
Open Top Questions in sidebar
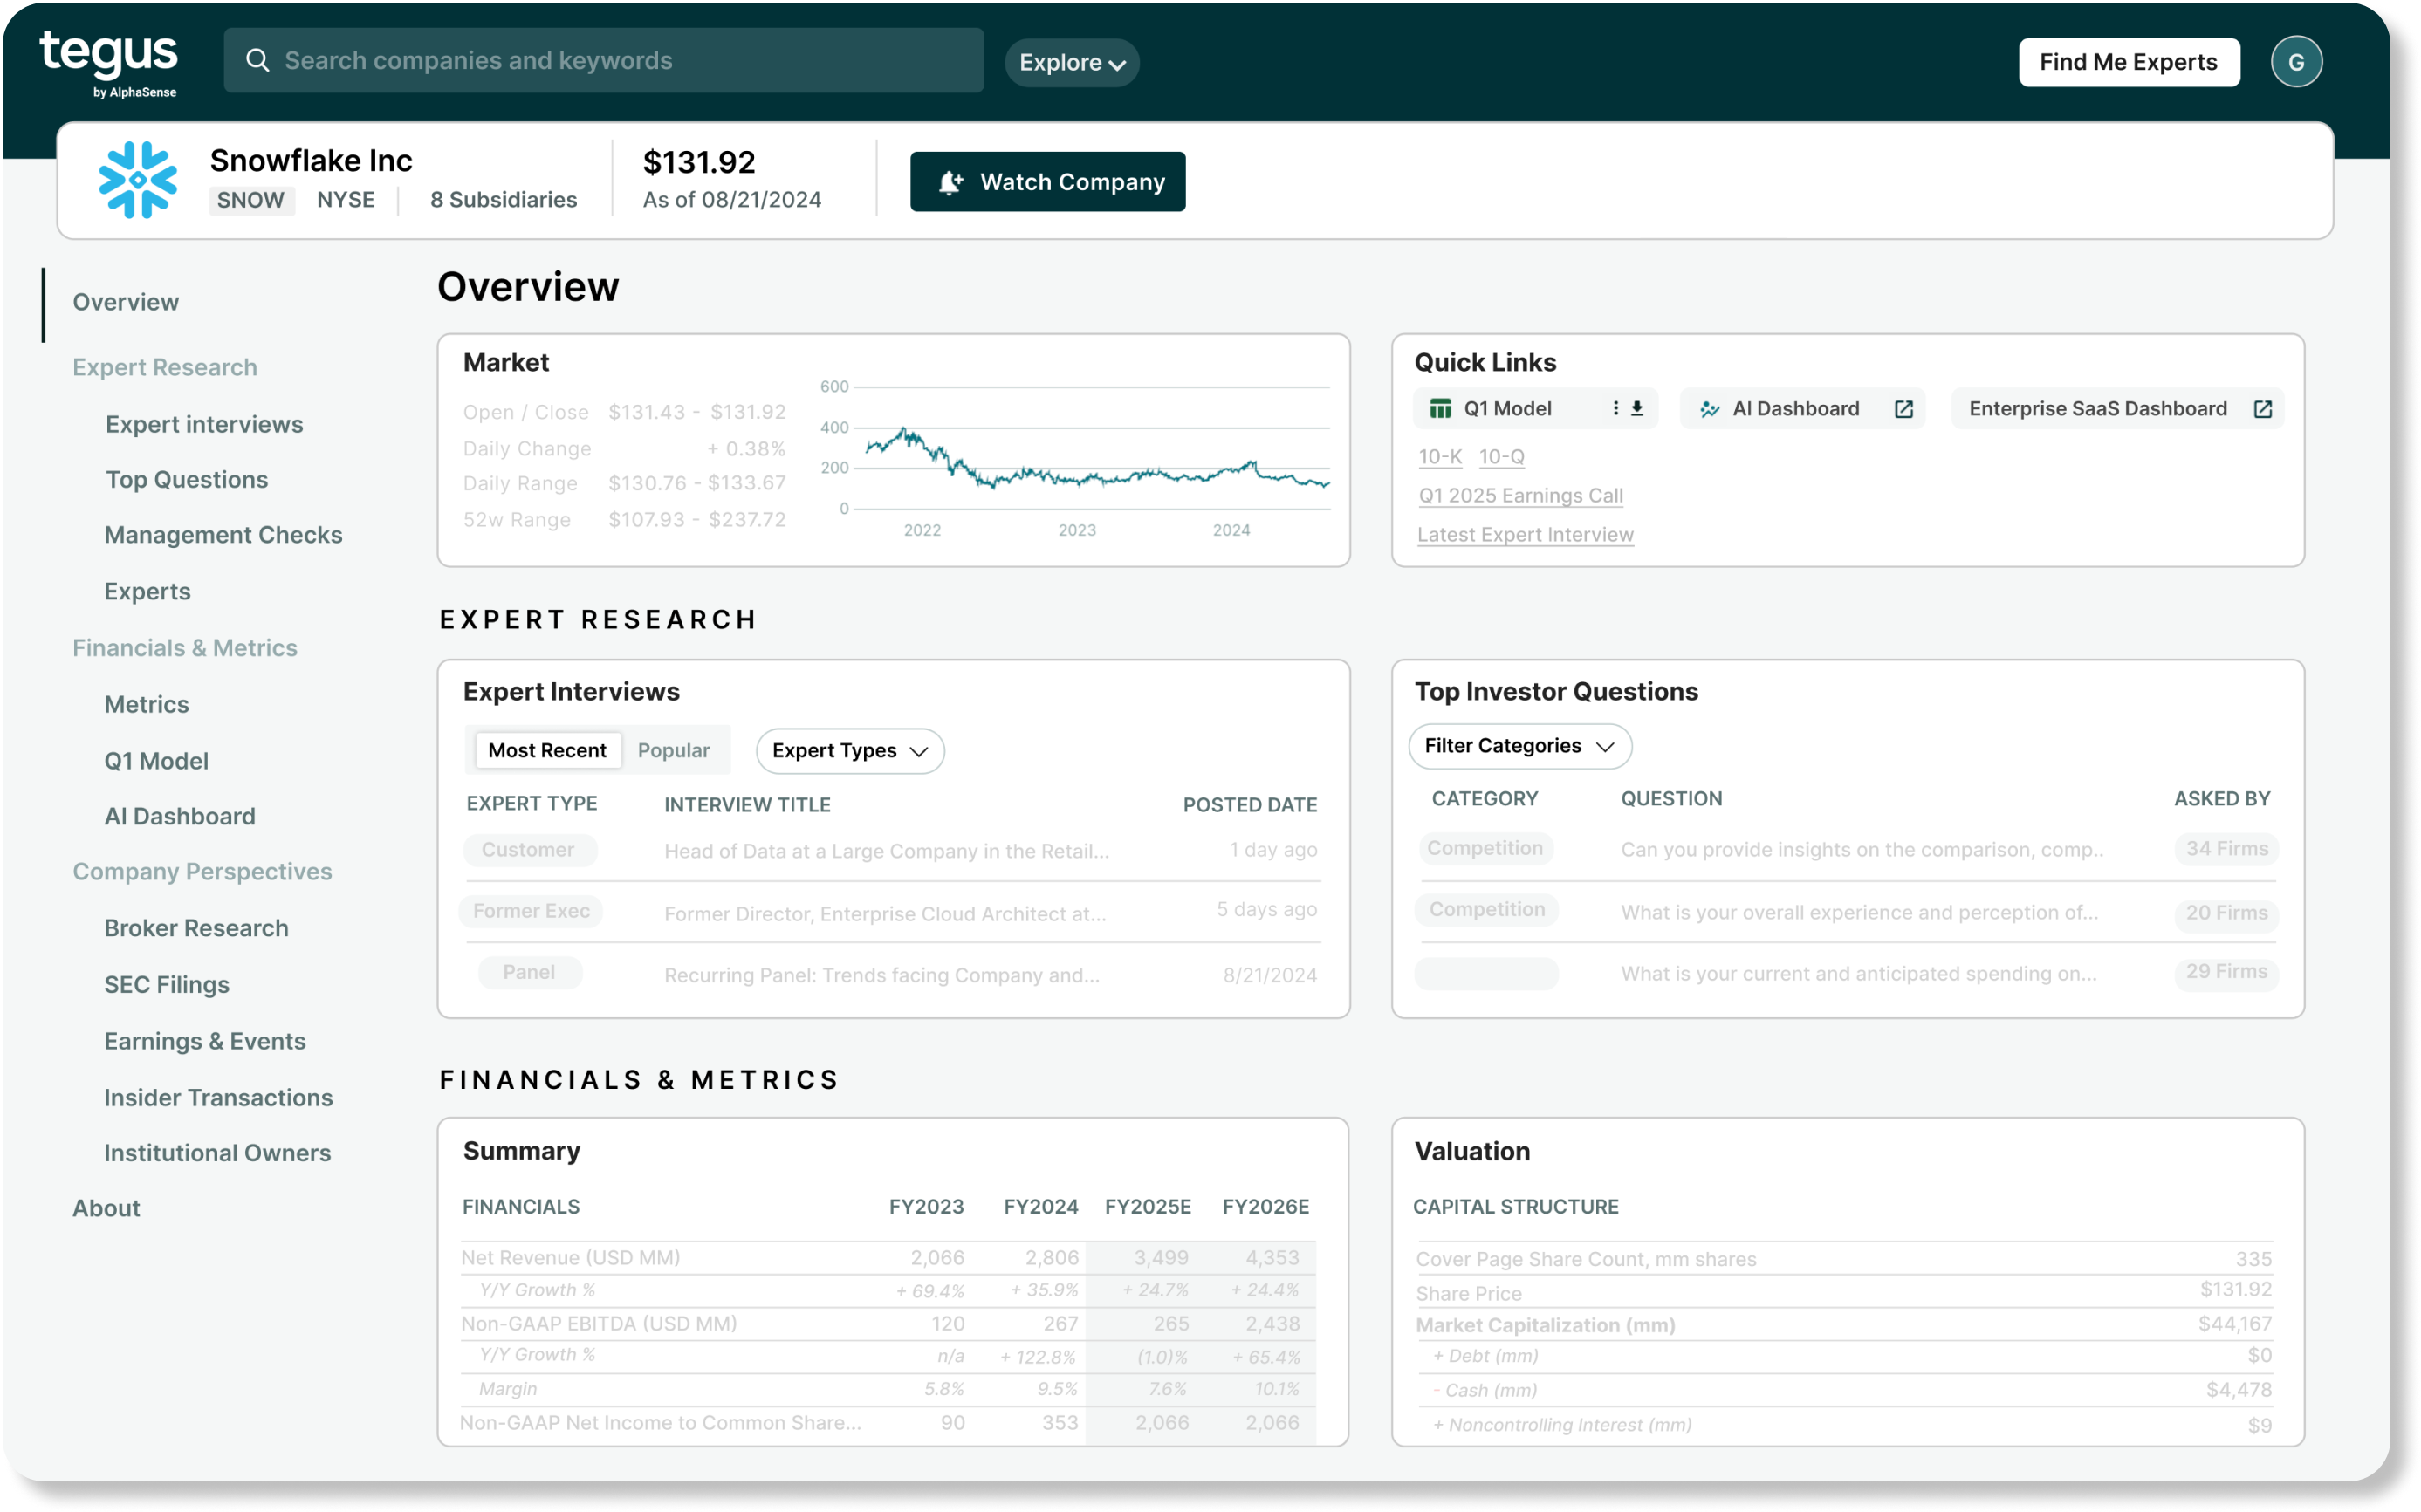pos(187,479)
